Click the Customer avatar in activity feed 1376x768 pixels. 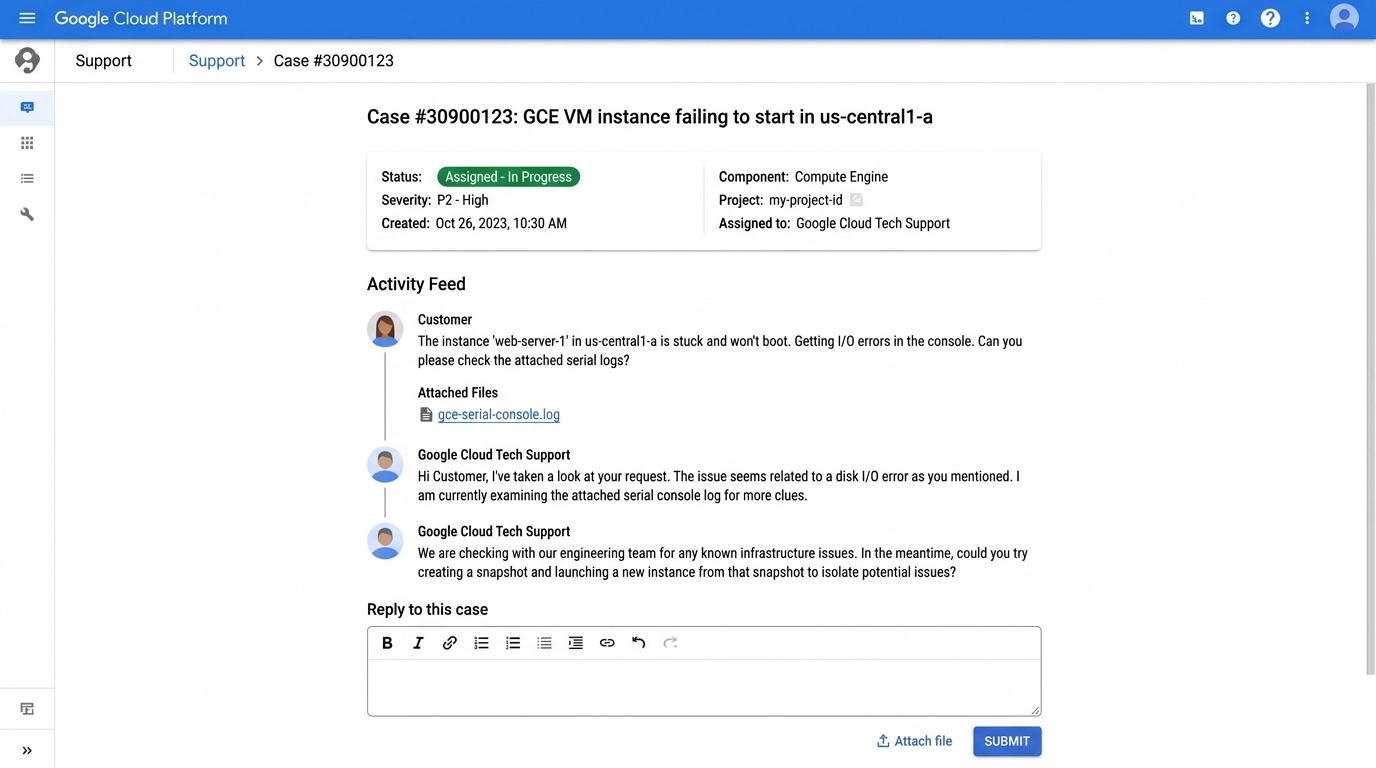[x=385, y=329]
